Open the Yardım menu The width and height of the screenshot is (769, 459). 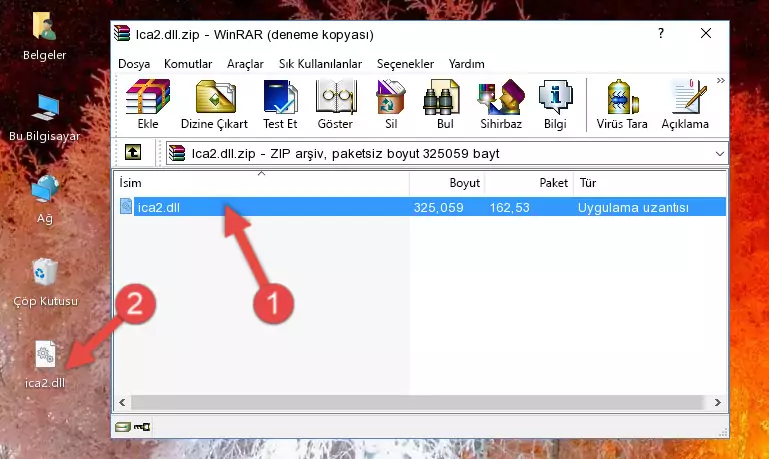coord(466,64)
